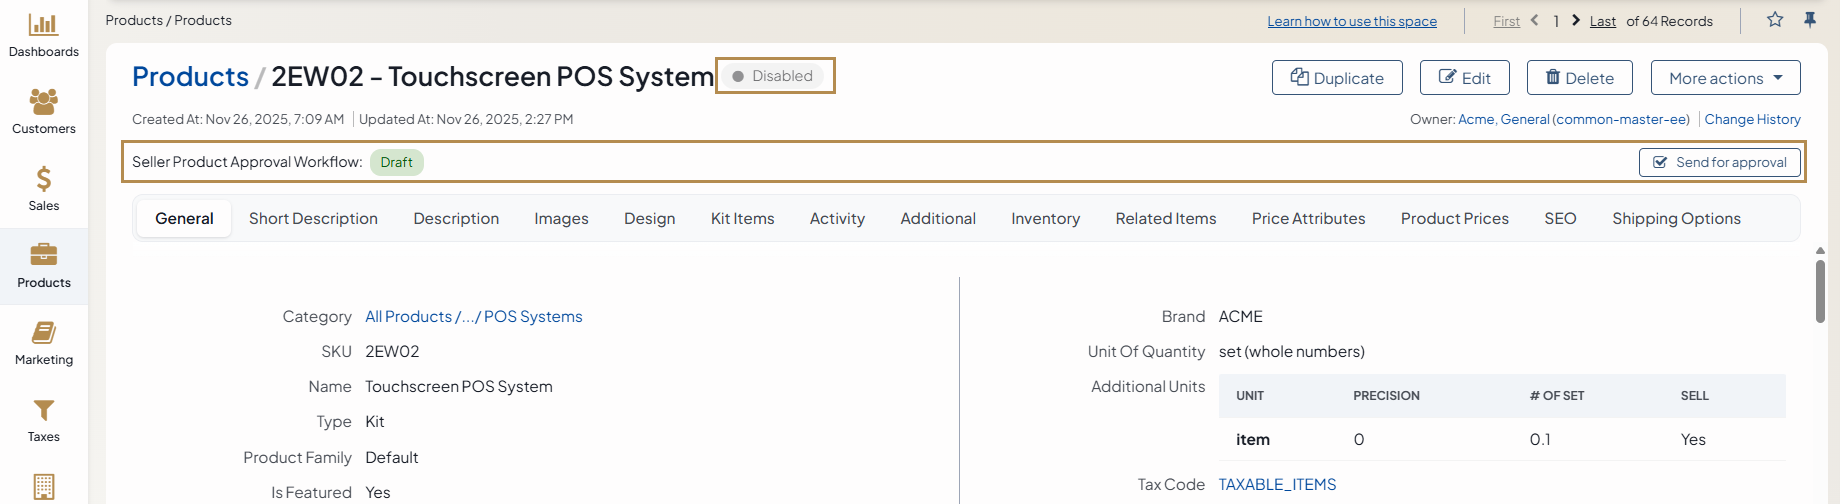The height and width of the screenshot is (504, 1840).
Task: Open the TAXABLE_ITEMS tax code link
Action: click(1277, 485)
